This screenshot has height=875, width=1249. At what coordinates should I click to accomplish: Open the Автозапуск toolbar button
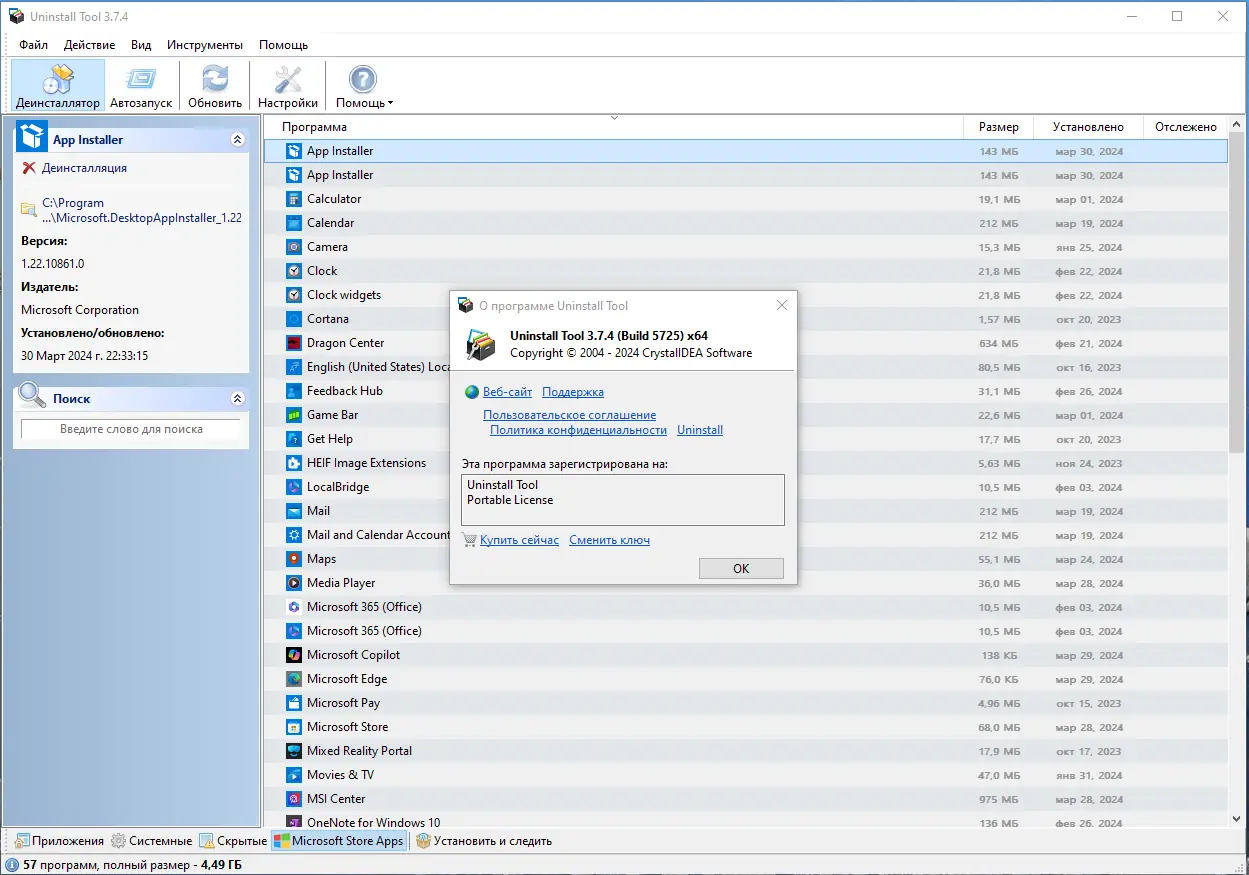click(141, 86)
